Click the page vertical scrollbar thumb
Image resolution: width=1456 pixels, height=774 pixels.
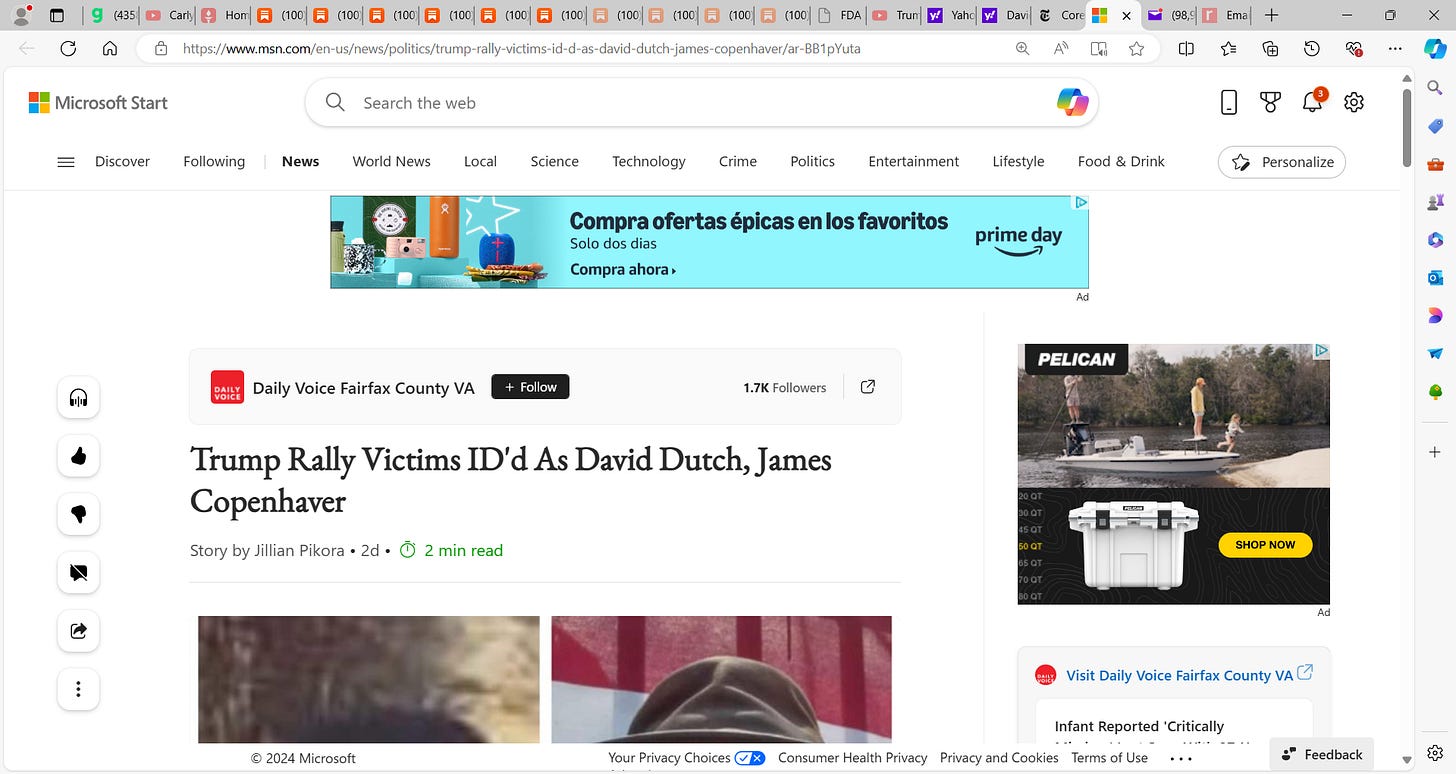pos(1407,127)
